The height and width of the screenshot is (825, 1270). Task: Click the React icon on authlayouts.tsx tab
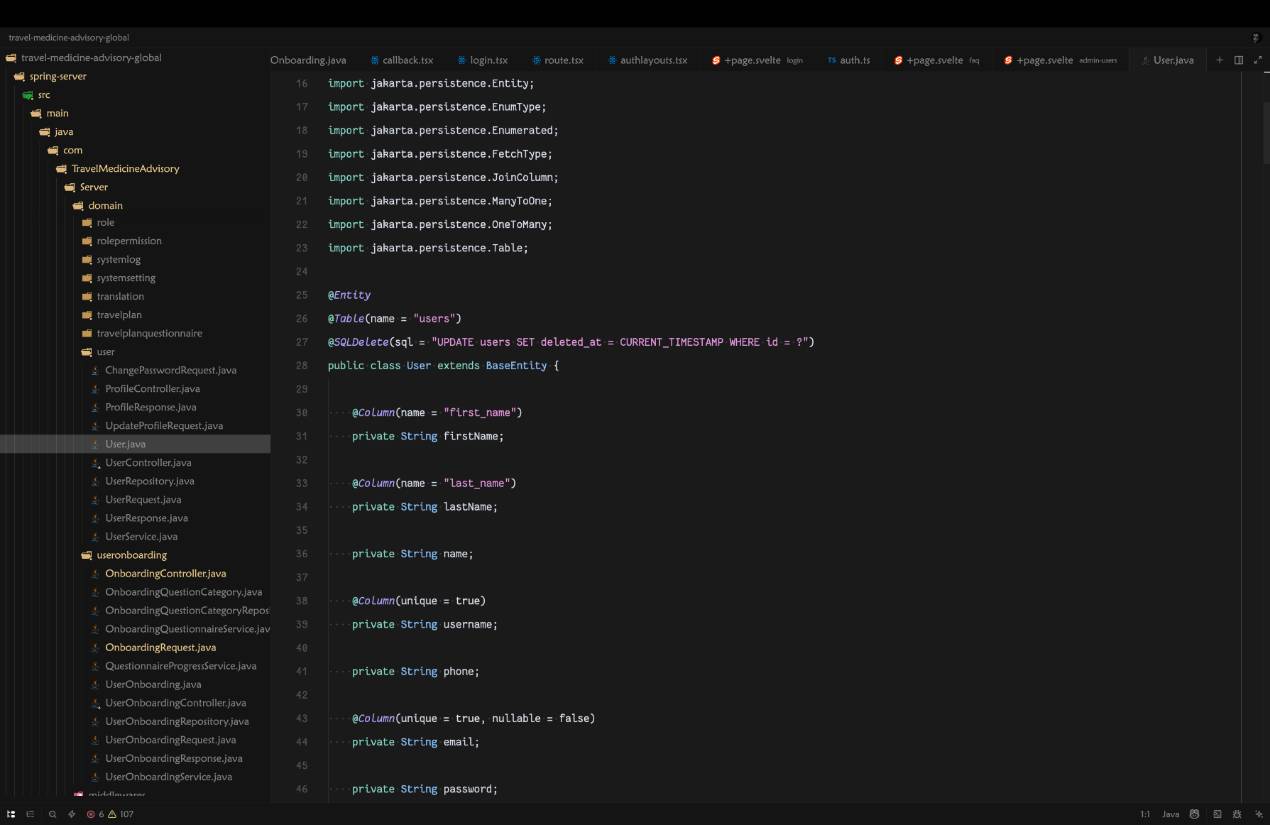coord(611,60)
